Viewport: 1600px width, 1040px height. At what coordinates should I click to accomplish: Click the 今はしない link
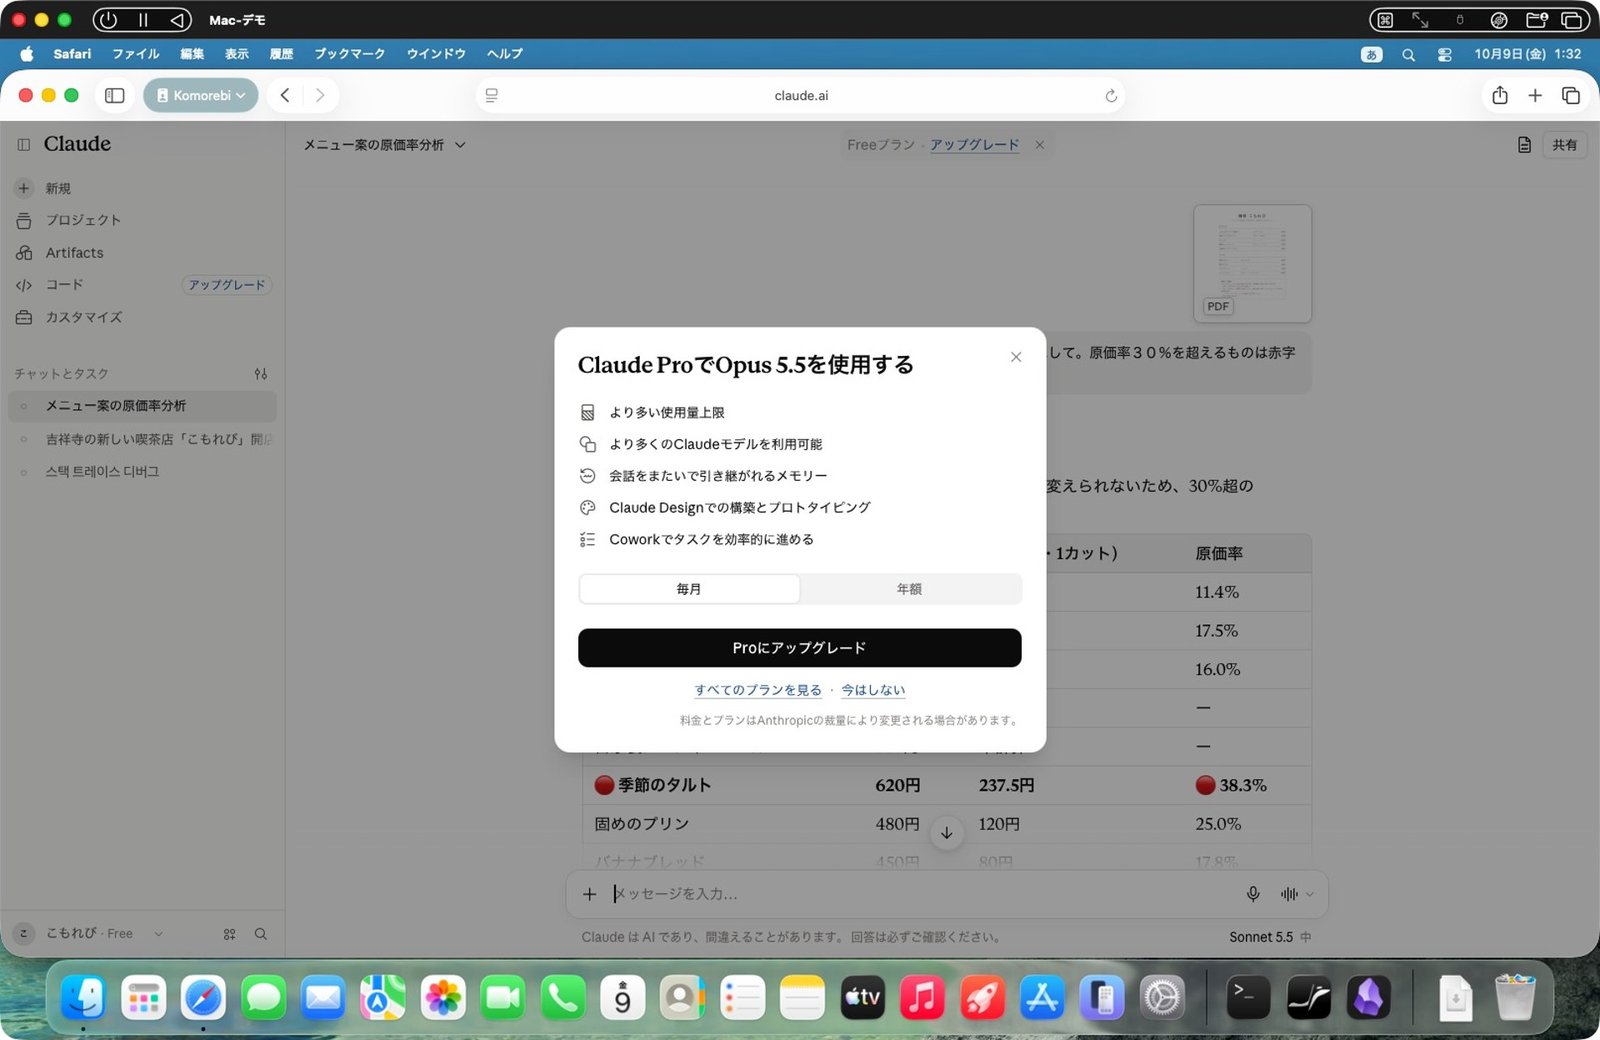coord(873,690)
